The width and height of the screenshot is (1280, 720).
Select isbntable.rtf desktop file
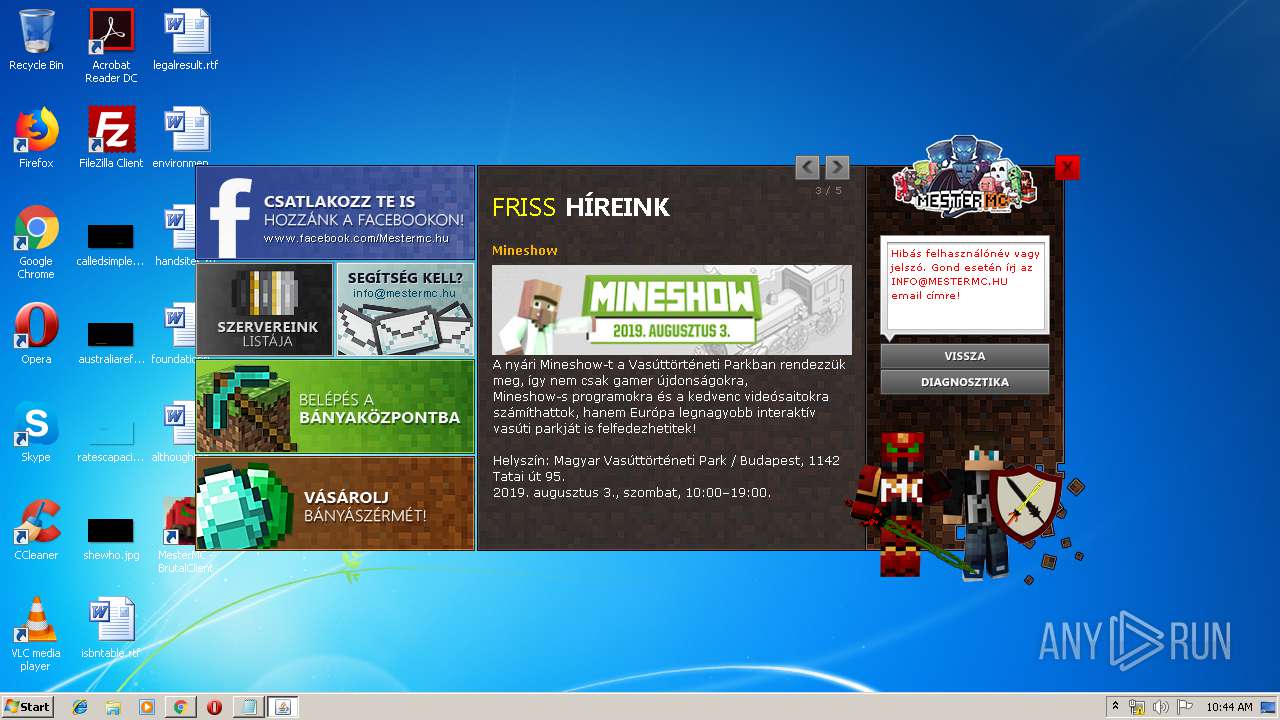coord(111,628)
